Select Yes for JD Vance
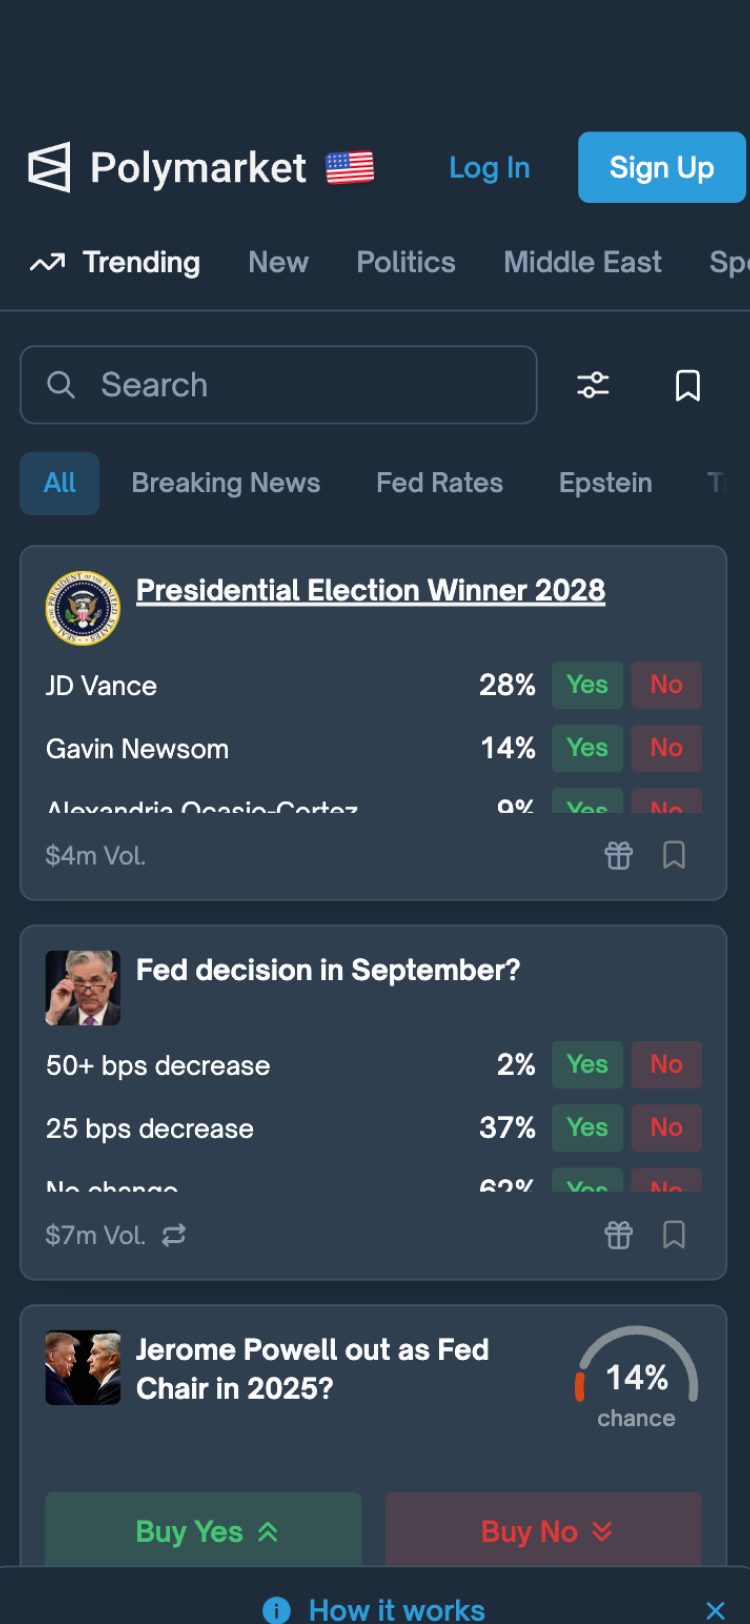 click(x=587, y=685)
